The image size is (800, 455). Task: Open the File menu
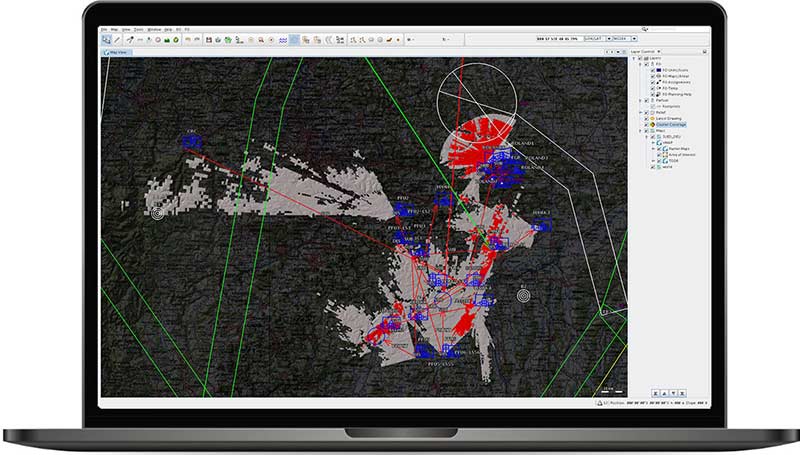[x=104, y=30]
